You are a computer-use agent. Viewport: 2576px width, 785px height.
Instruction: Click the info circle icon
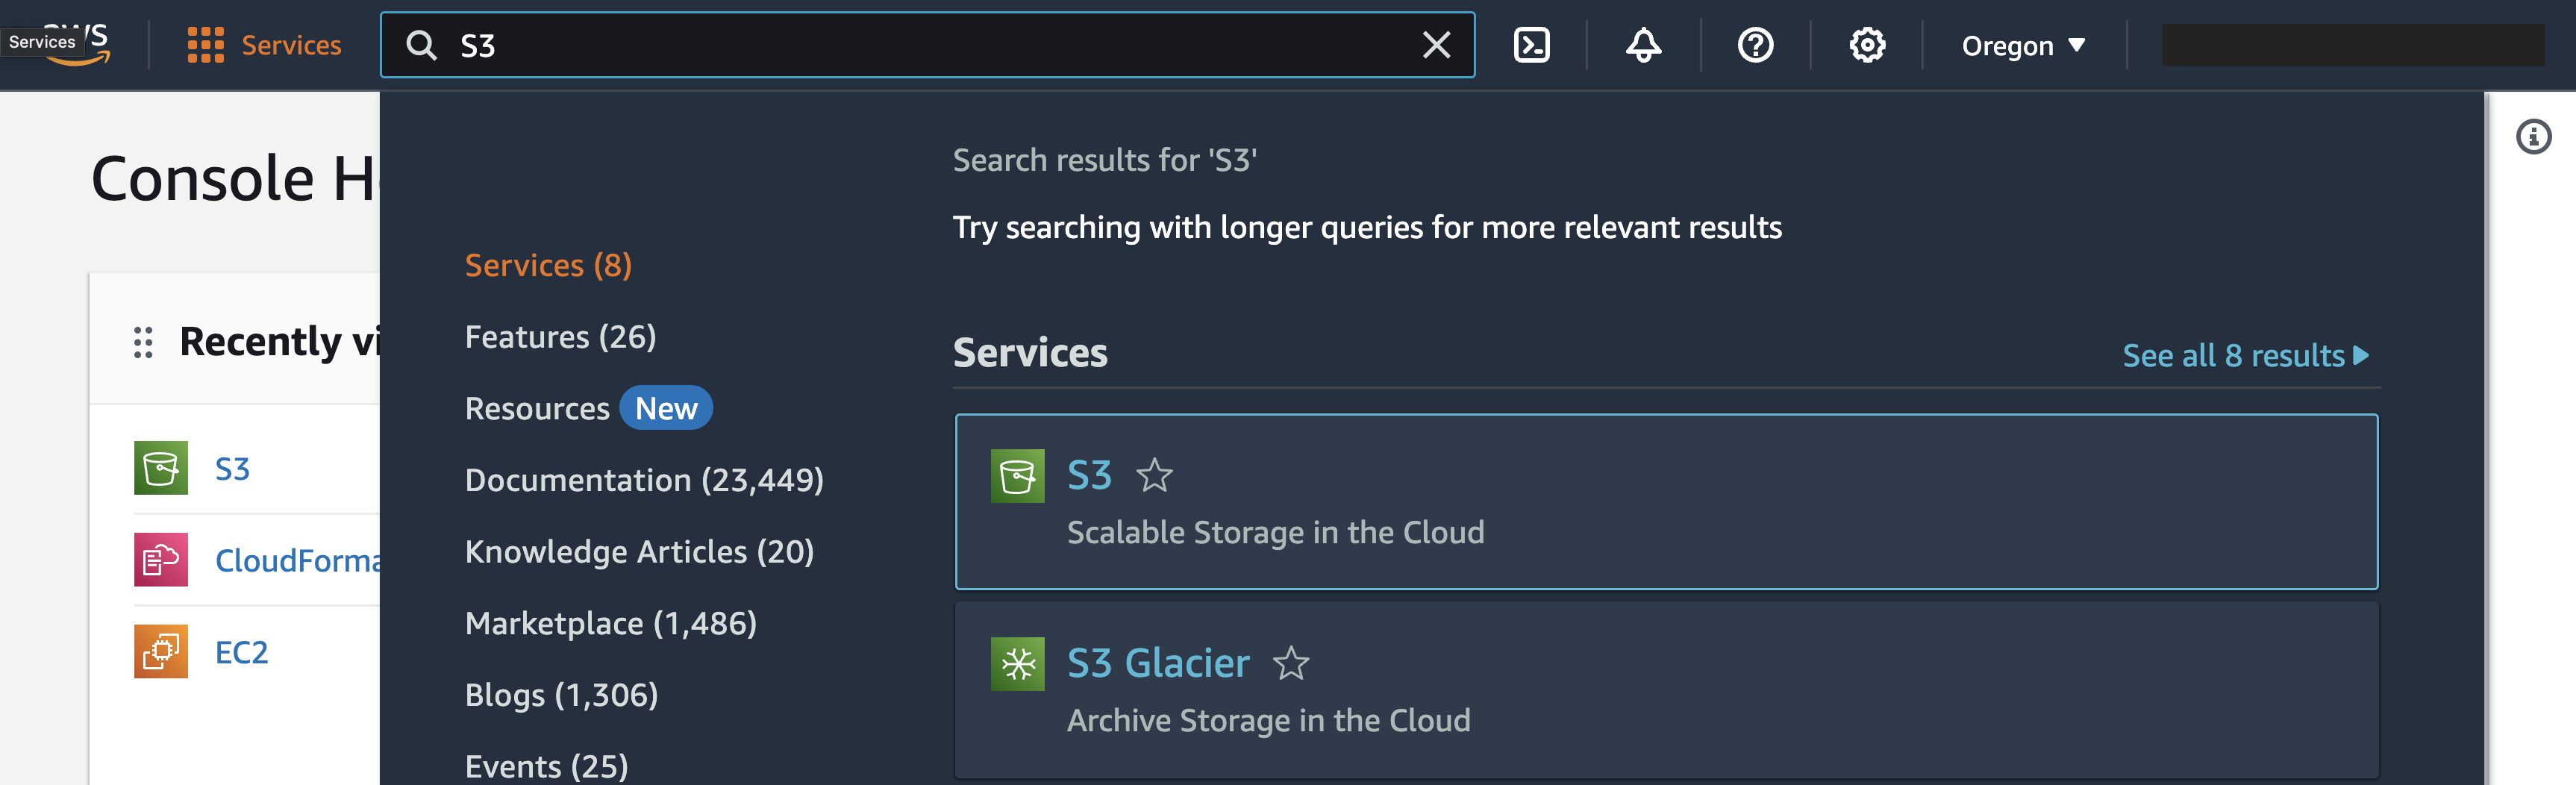click(2533, 137)
